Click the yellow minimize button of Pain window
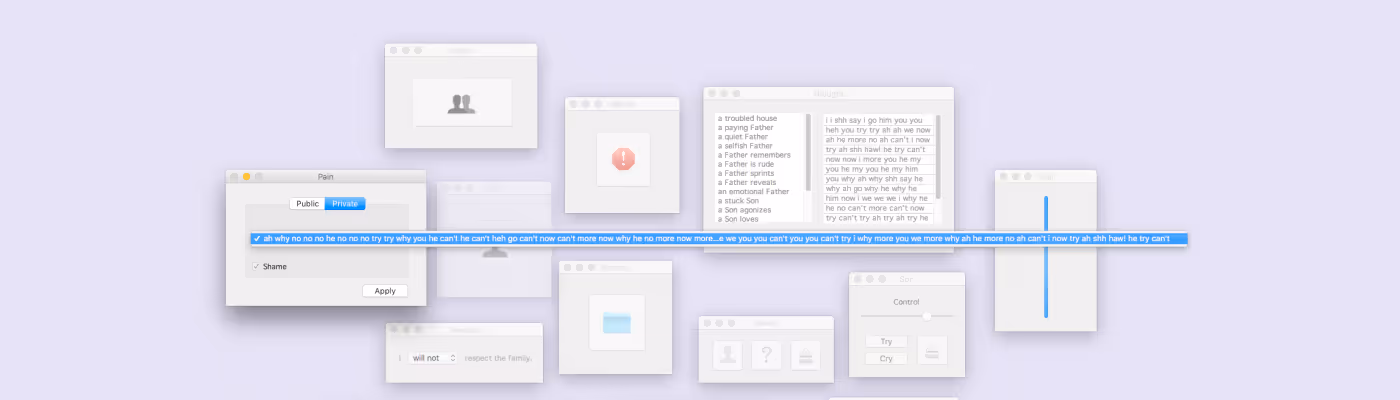 (247, 177)
